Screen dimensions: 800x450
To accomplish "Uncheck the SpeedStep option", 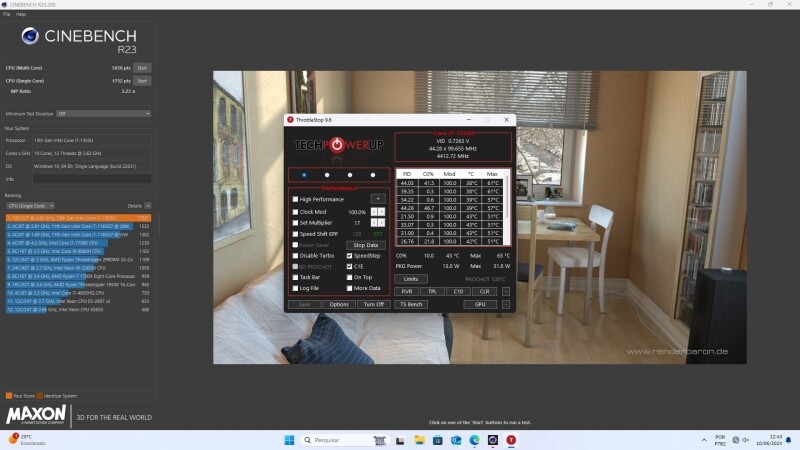I will click(349, 255).
